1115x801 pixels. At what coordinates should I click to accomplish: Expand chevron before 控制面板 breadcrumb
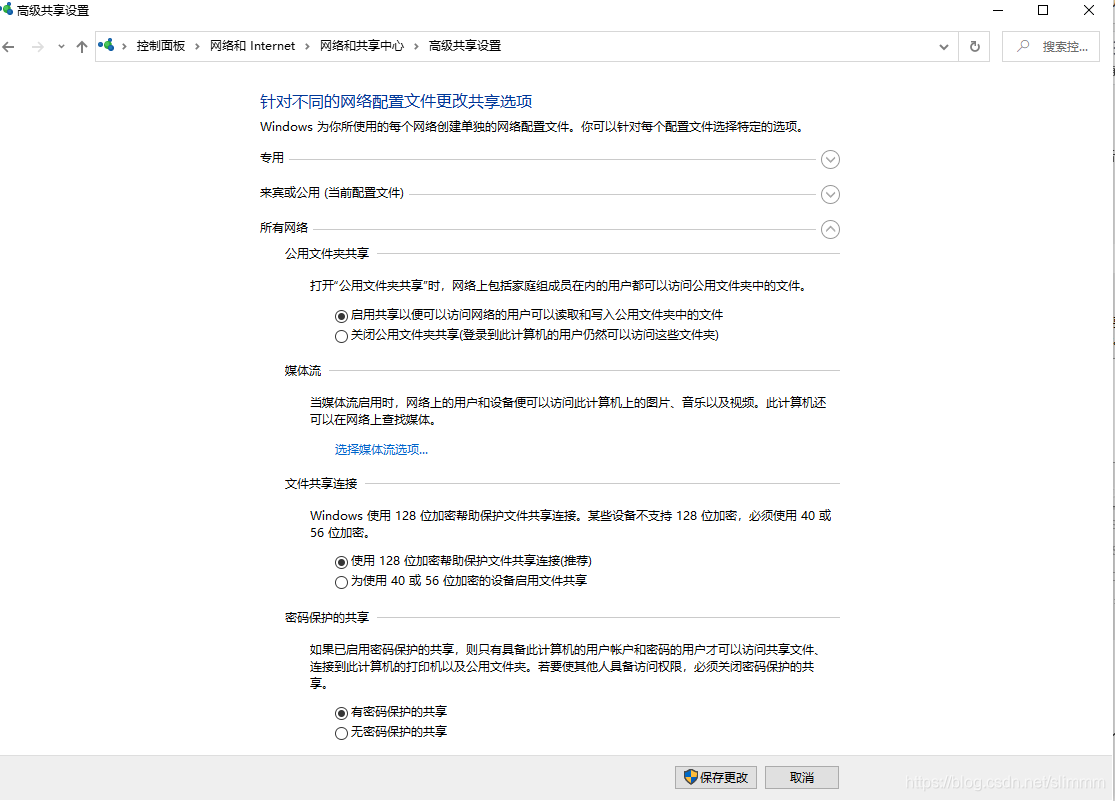(124, 47)
